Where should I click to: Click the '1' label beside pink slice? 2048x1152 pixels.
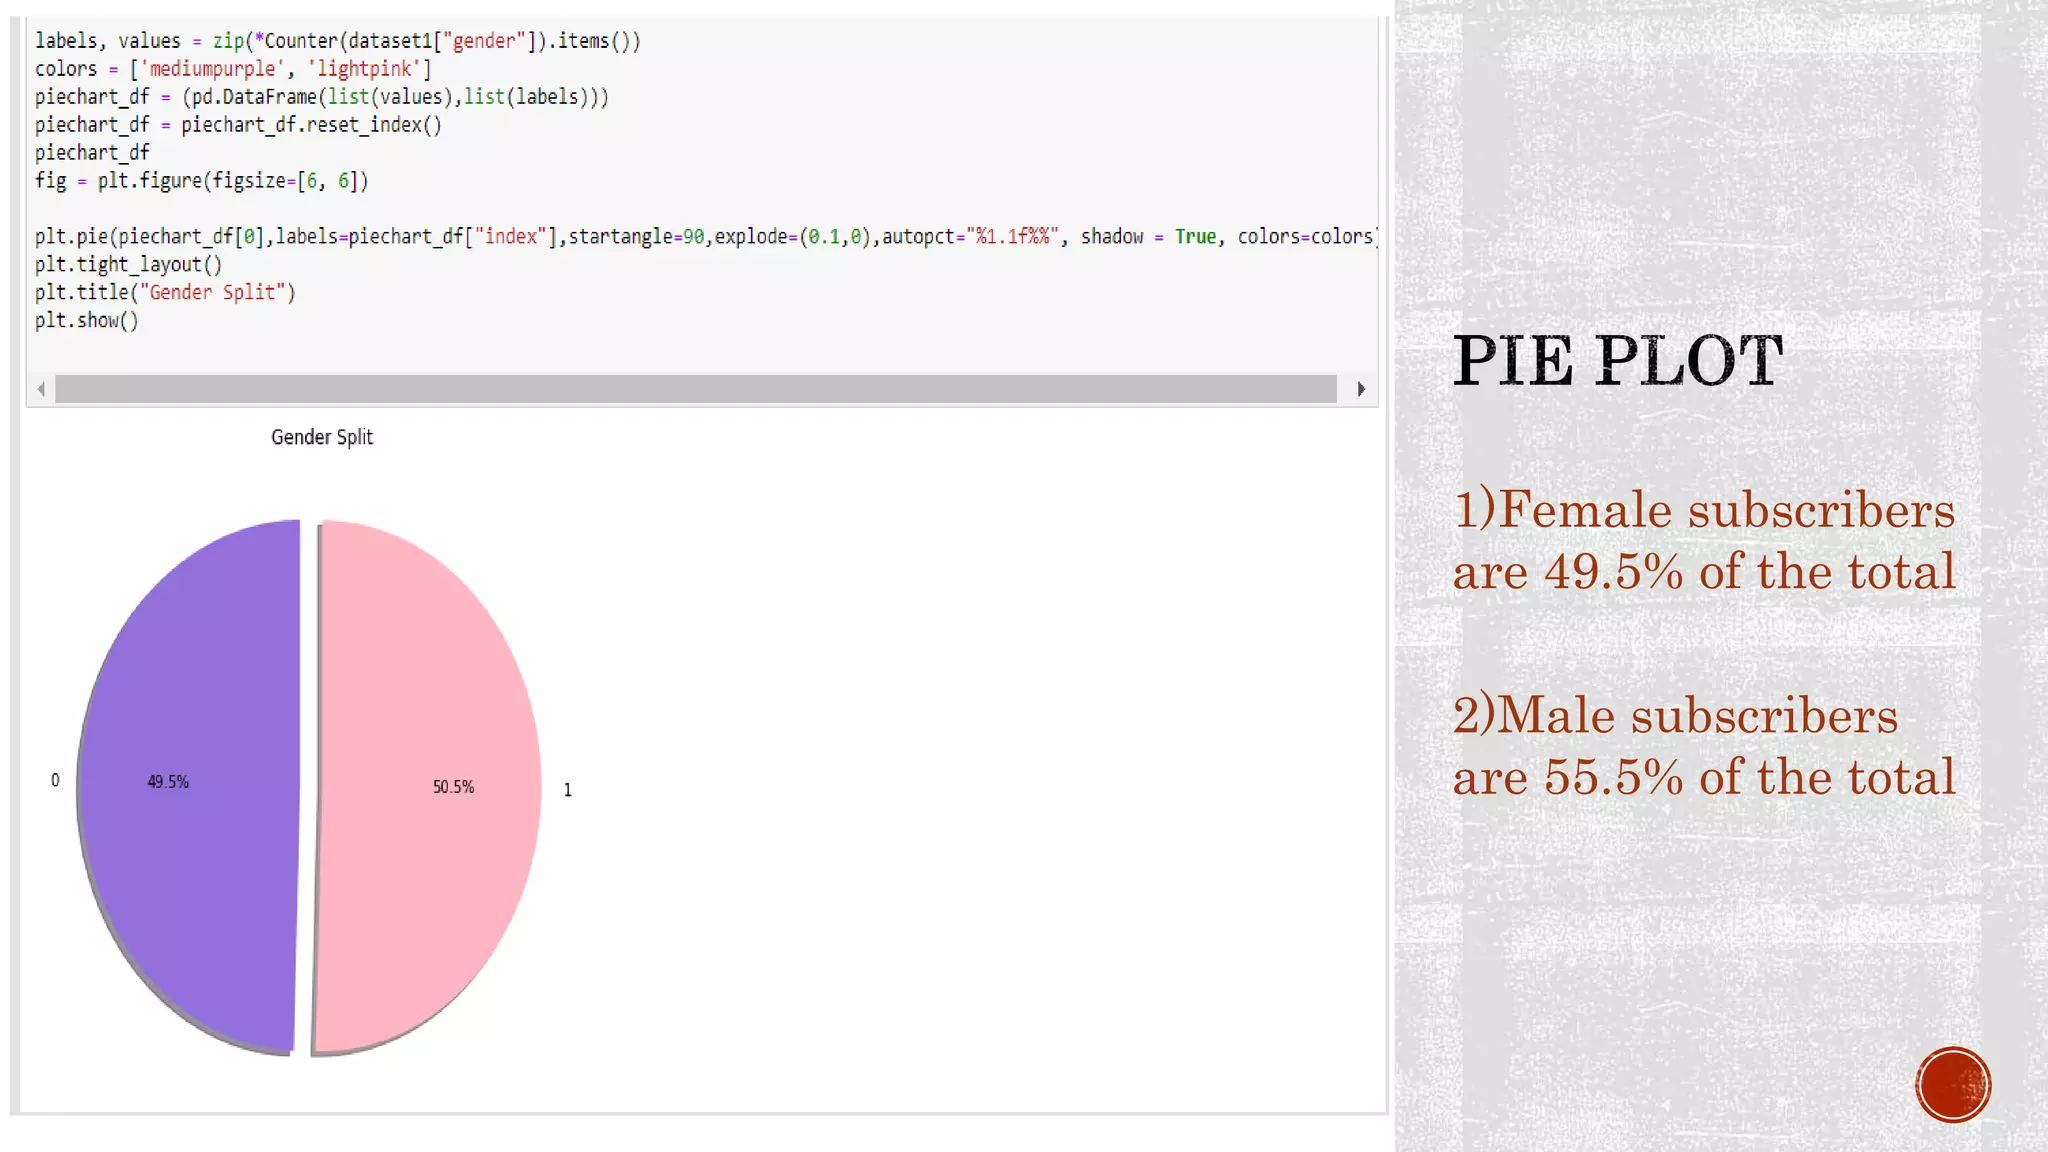tap(568, 790)
